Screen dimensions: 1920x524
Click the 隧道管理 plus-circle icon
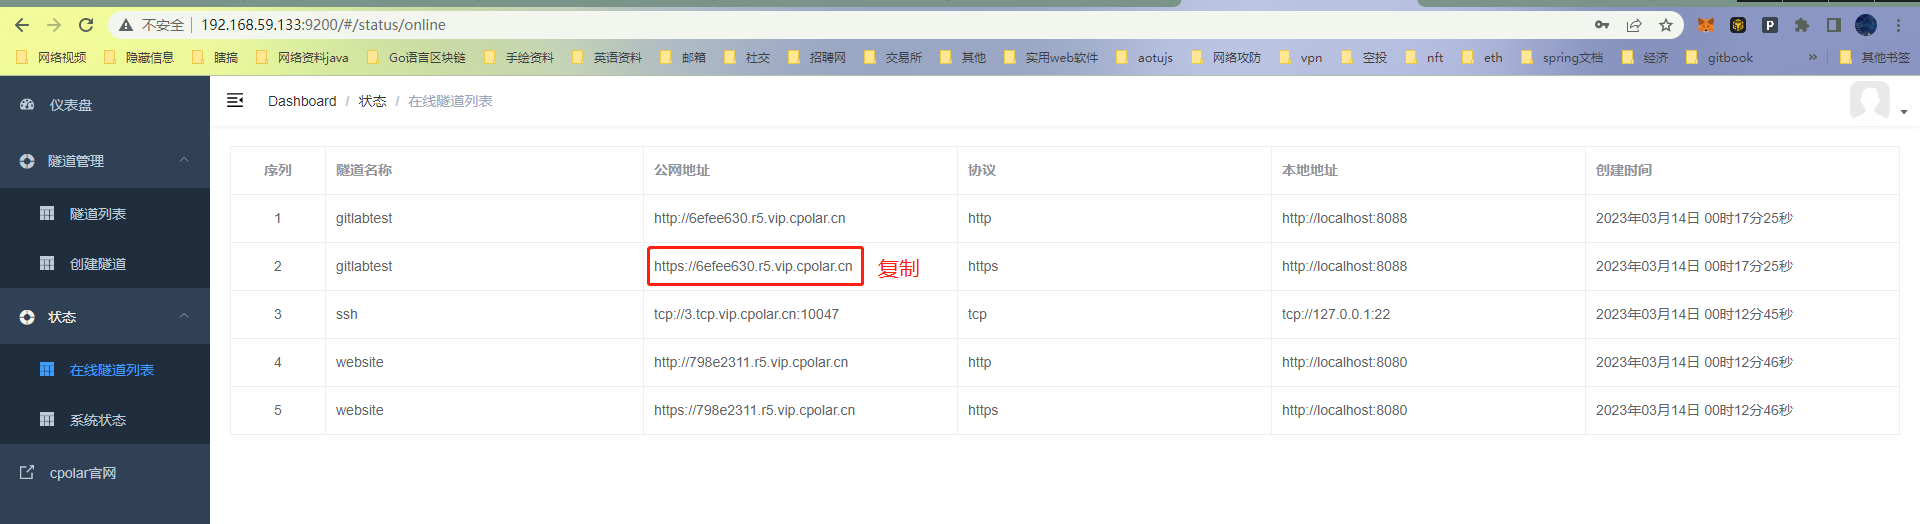tap(27, 161)
